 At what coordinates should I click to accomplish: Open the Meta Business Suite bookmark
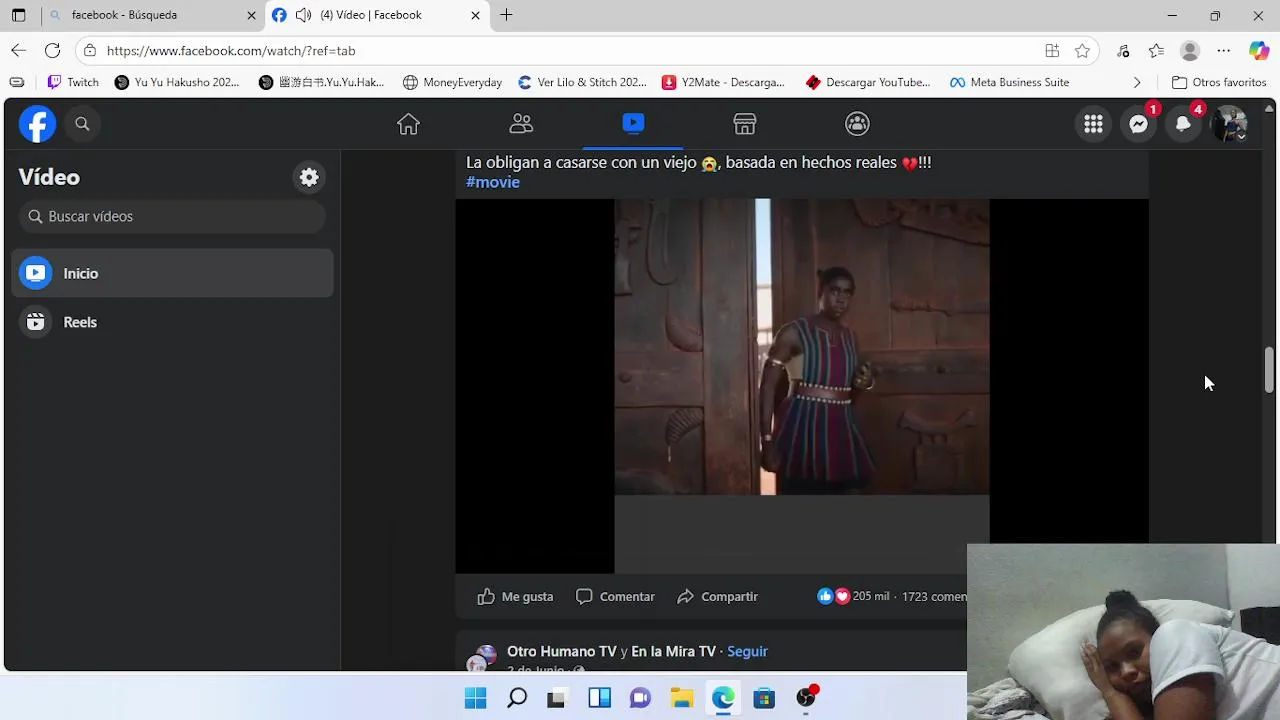click(1010, 82)
